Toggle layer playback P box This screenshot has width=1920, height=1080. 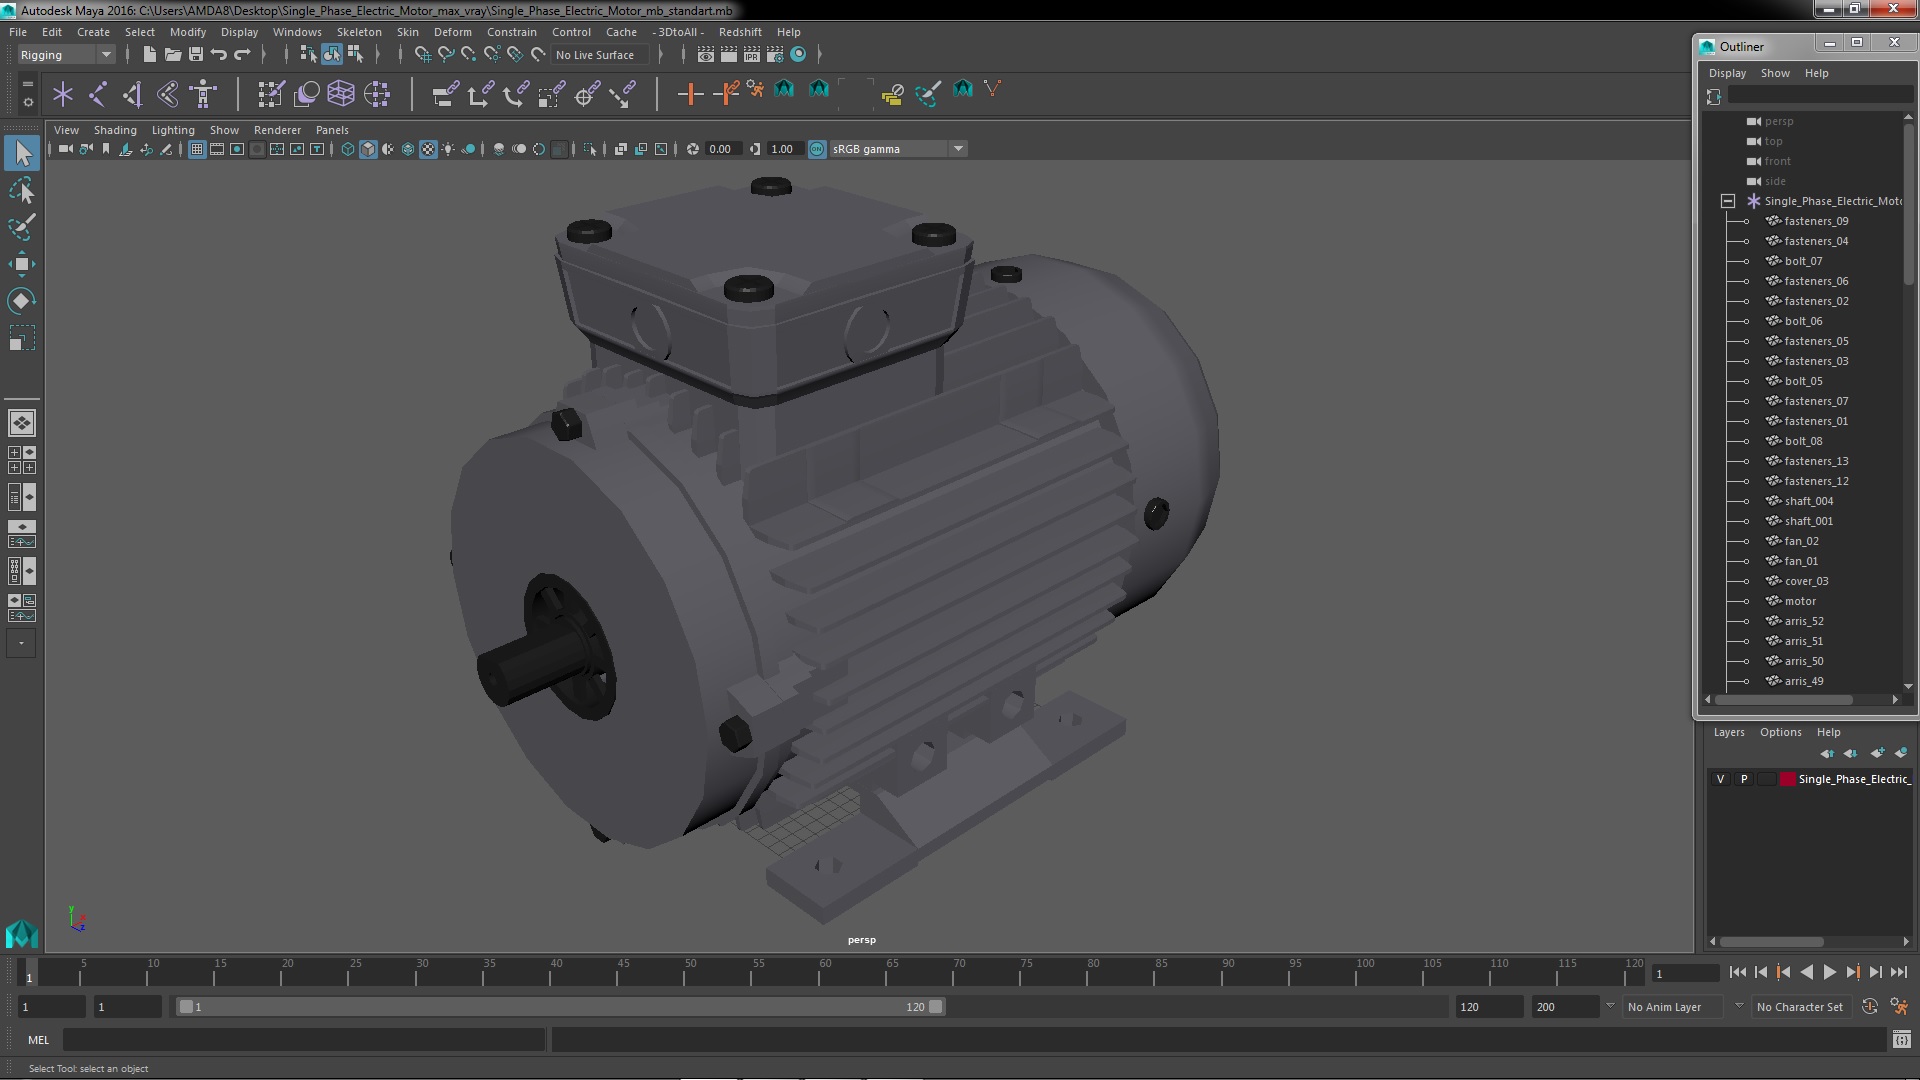tap(1744, 779)
